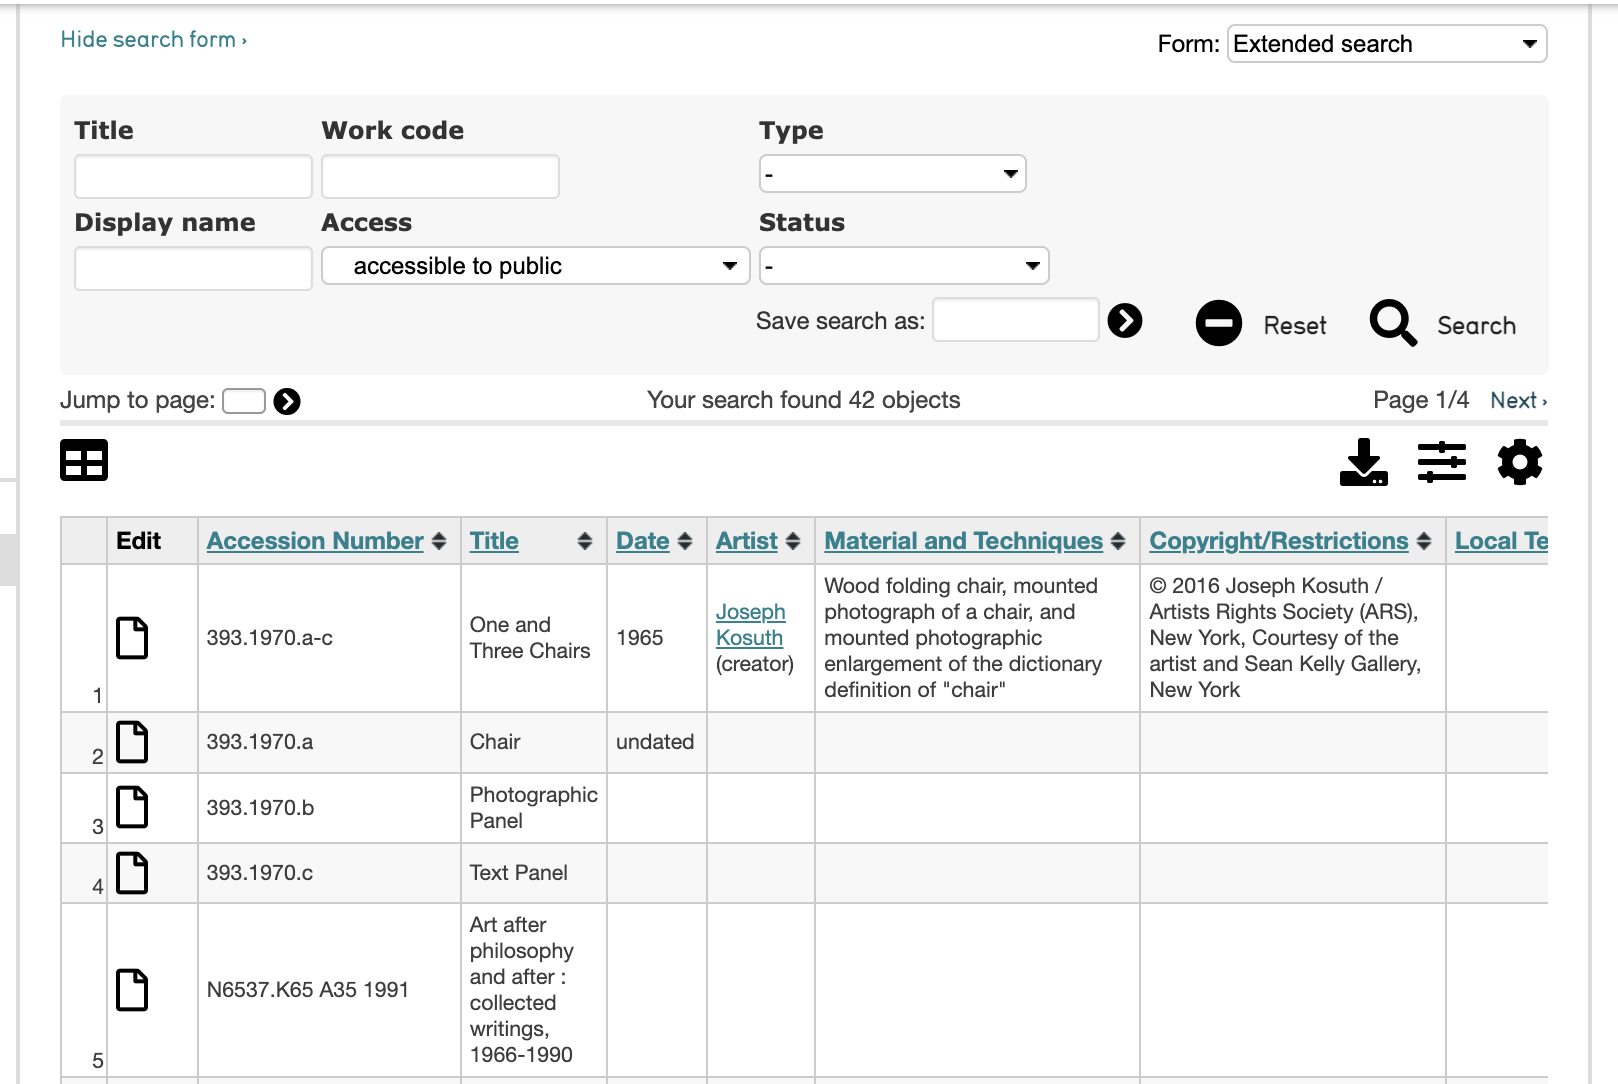Open edit document icon for 393.1970.c
Screen dimensions: 1618x1084
tap(132, 873)
